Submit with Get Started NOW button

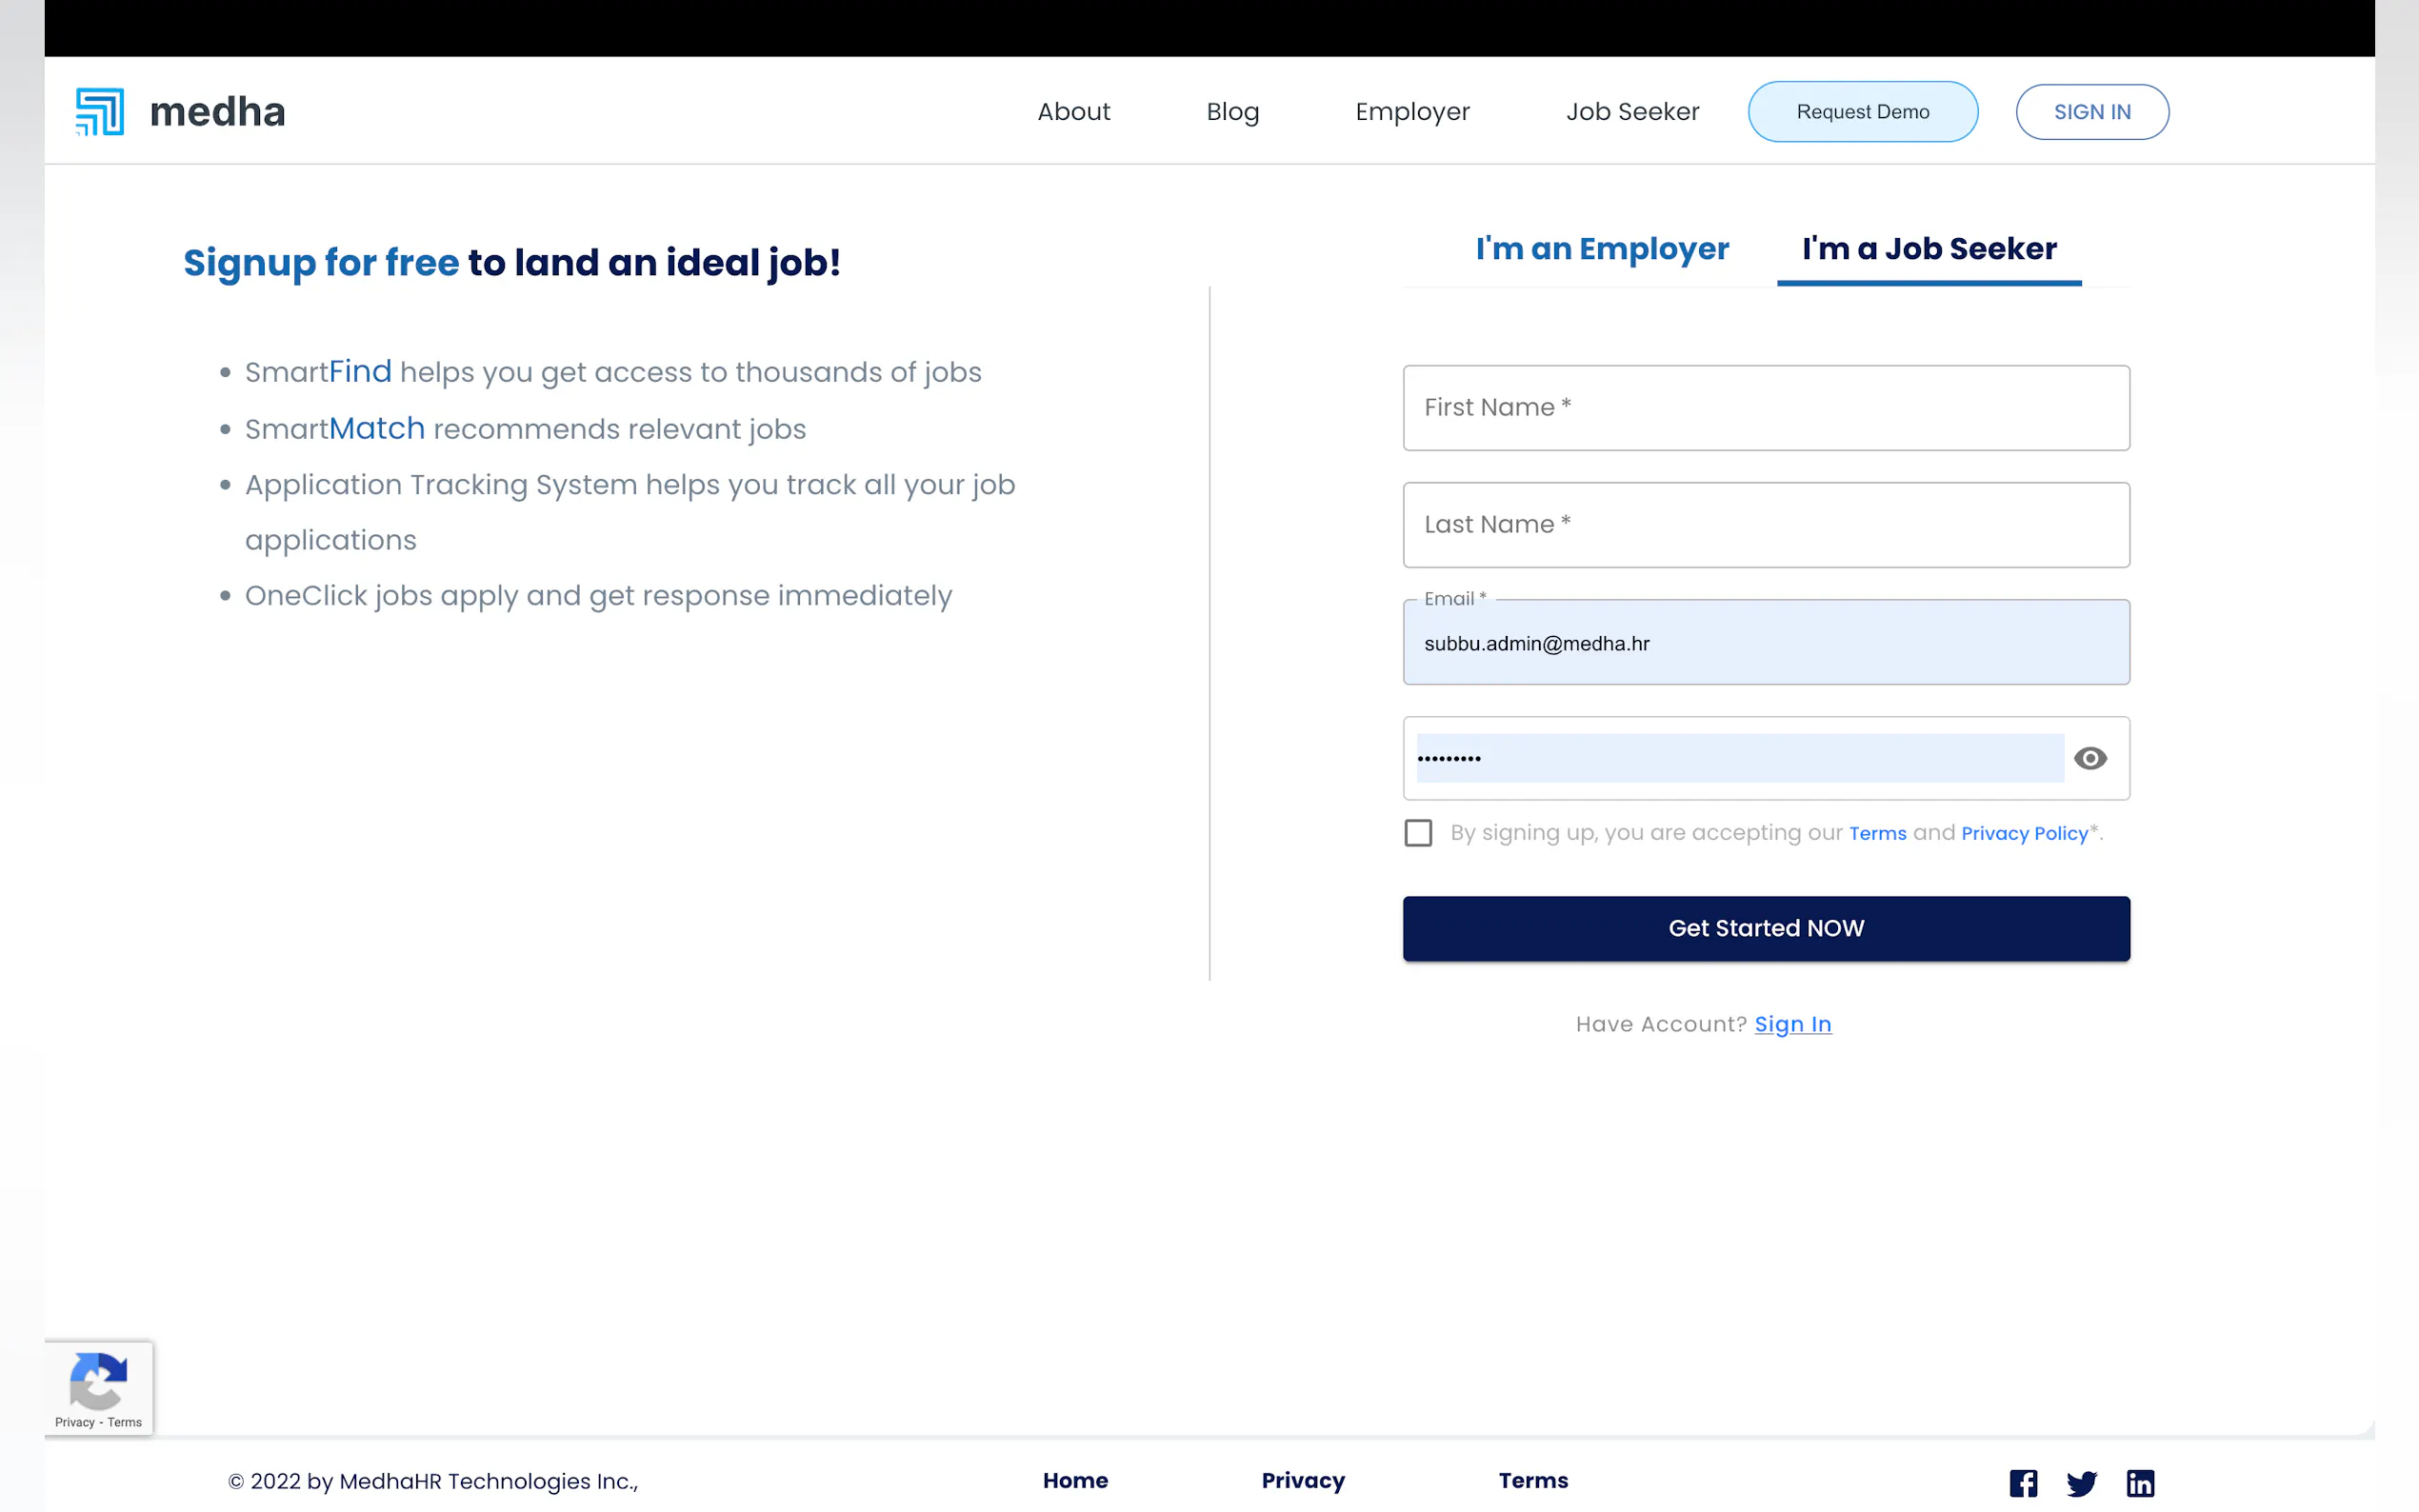(x=1766, y=928)
